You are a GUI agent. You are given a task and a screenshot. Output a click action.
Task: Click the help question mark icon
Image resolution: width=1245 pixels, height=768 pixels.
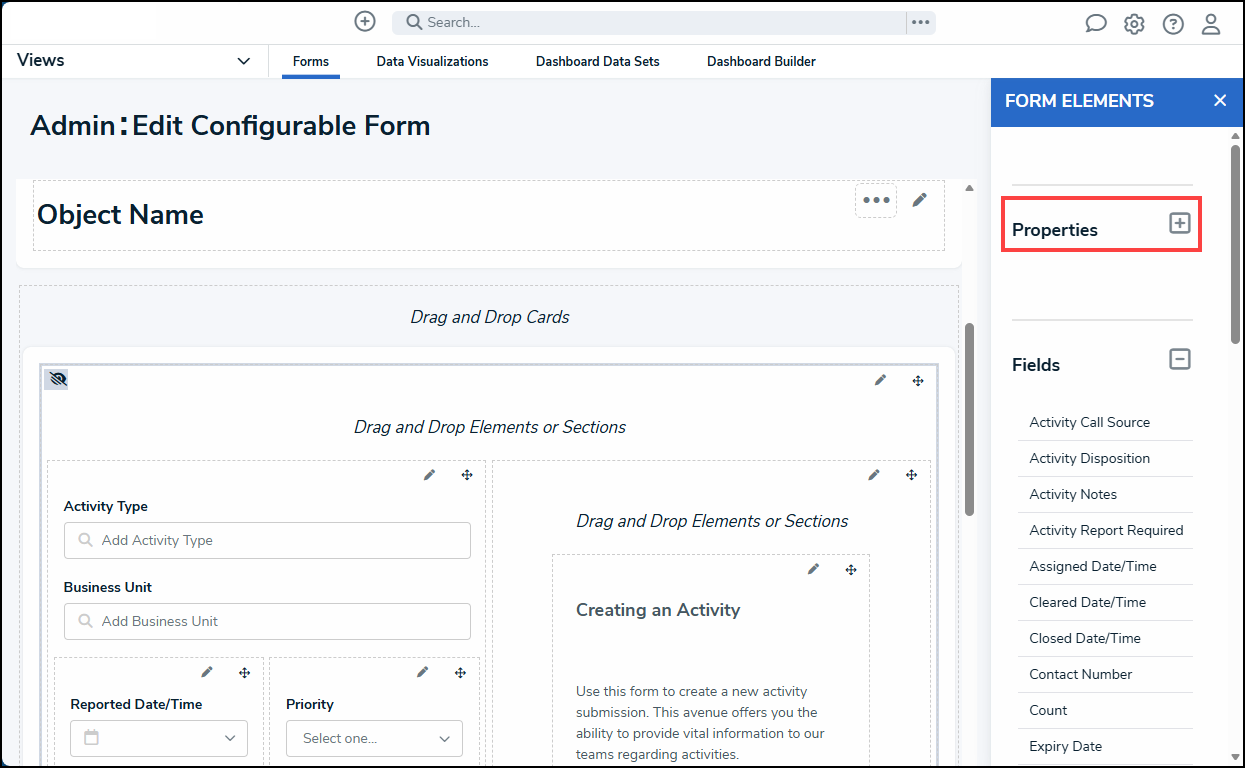click(1173, 24)
